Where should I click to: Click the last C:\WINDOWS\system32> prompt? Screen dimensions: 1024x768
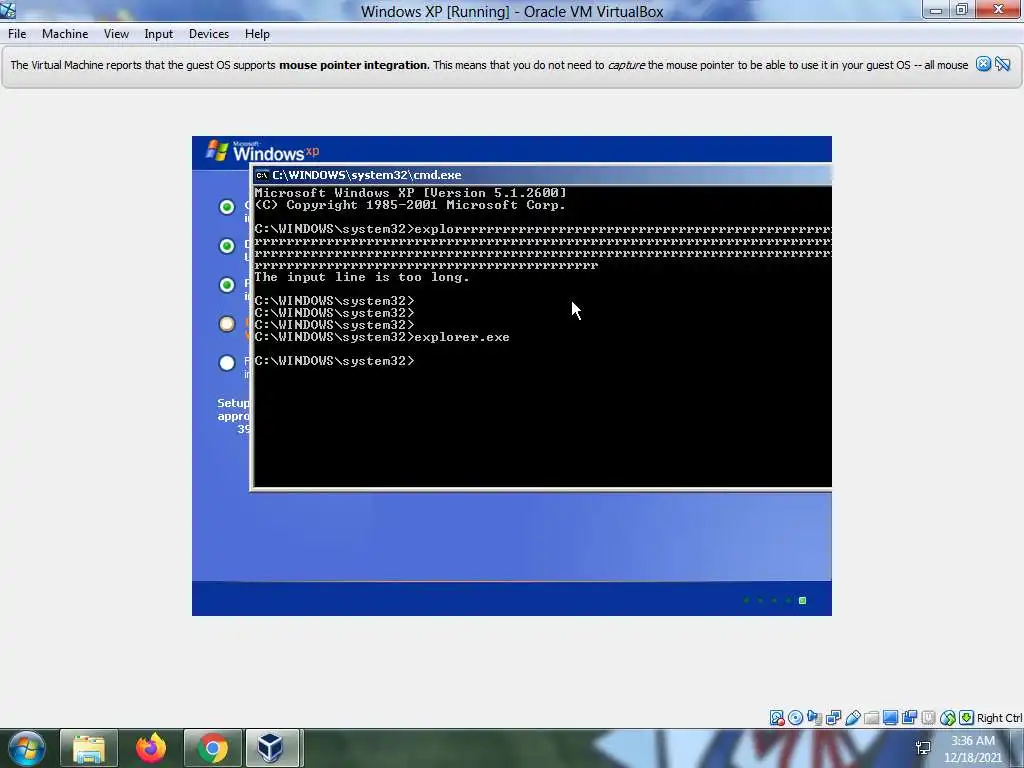click(x=334, y=360)
